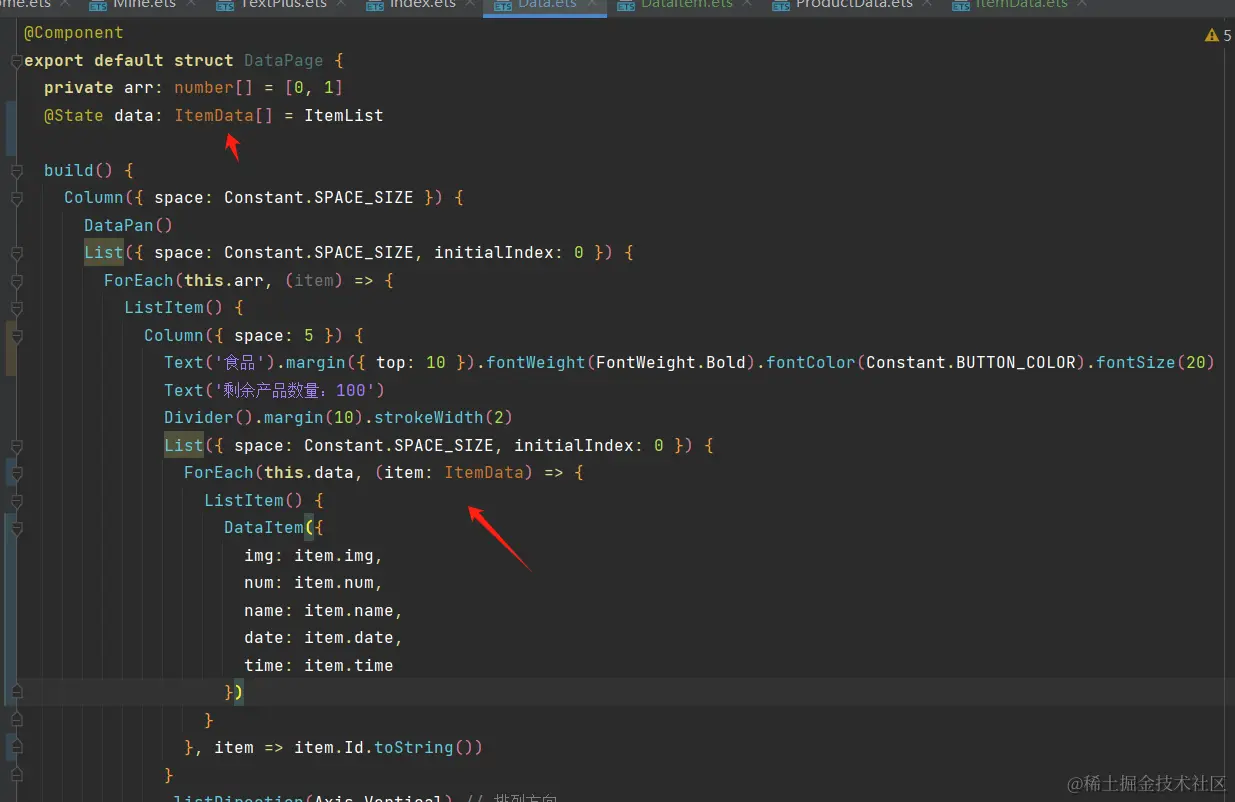Click strokeWidth(2) call
This screenshot has height=802, width=1235.
[443, 417]
